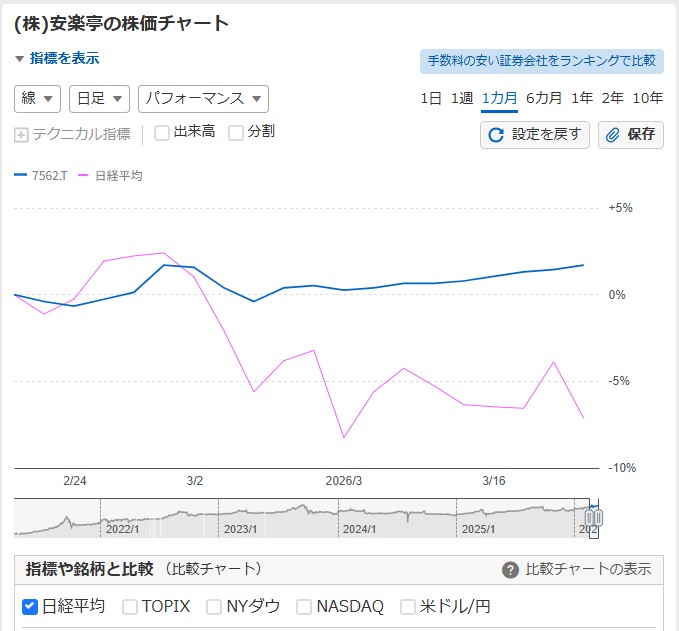
Task: Click the reset settings refresh icon
Action: click(x=496, y=134)
